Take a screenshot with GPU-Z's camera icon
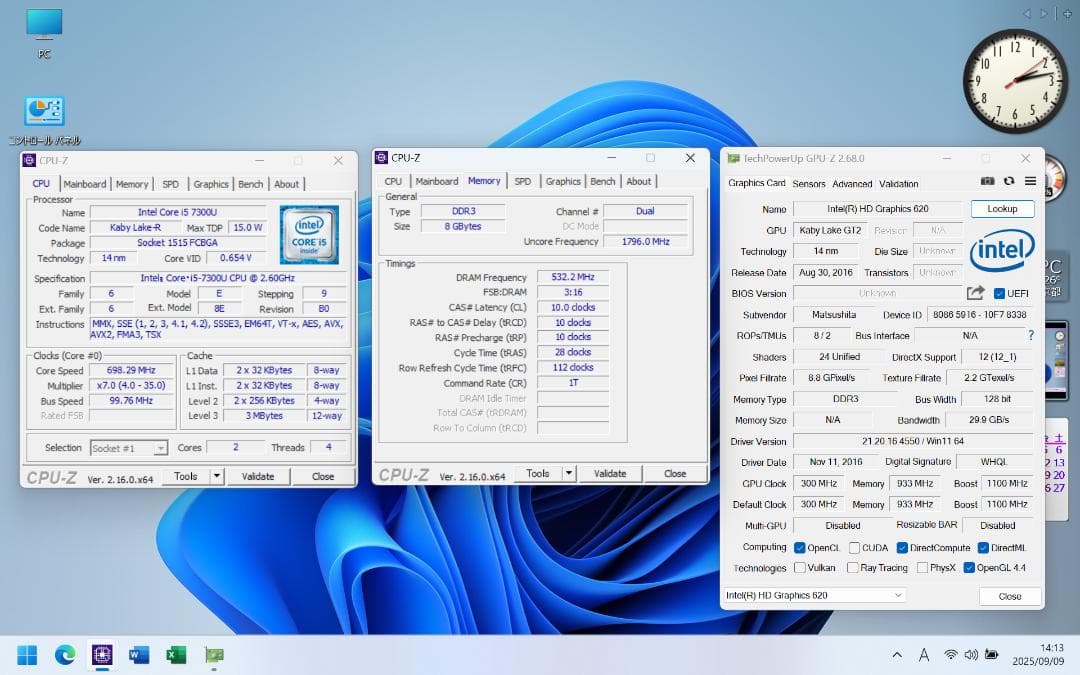This screenshot has height=675, width=1080. tap(987, 181)
